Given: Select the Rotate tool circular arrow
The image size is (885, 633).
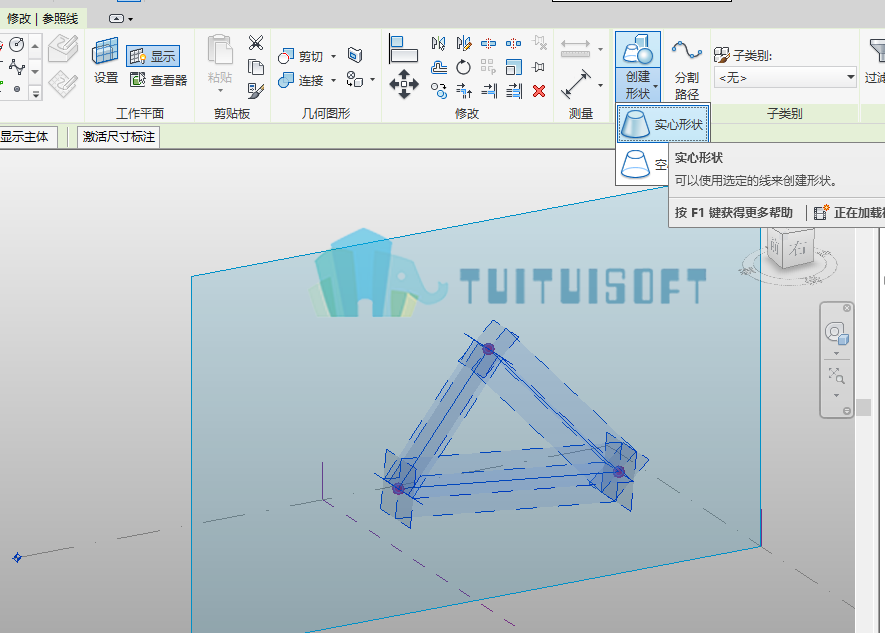Looking at the screenshot, I should (463, 67).
